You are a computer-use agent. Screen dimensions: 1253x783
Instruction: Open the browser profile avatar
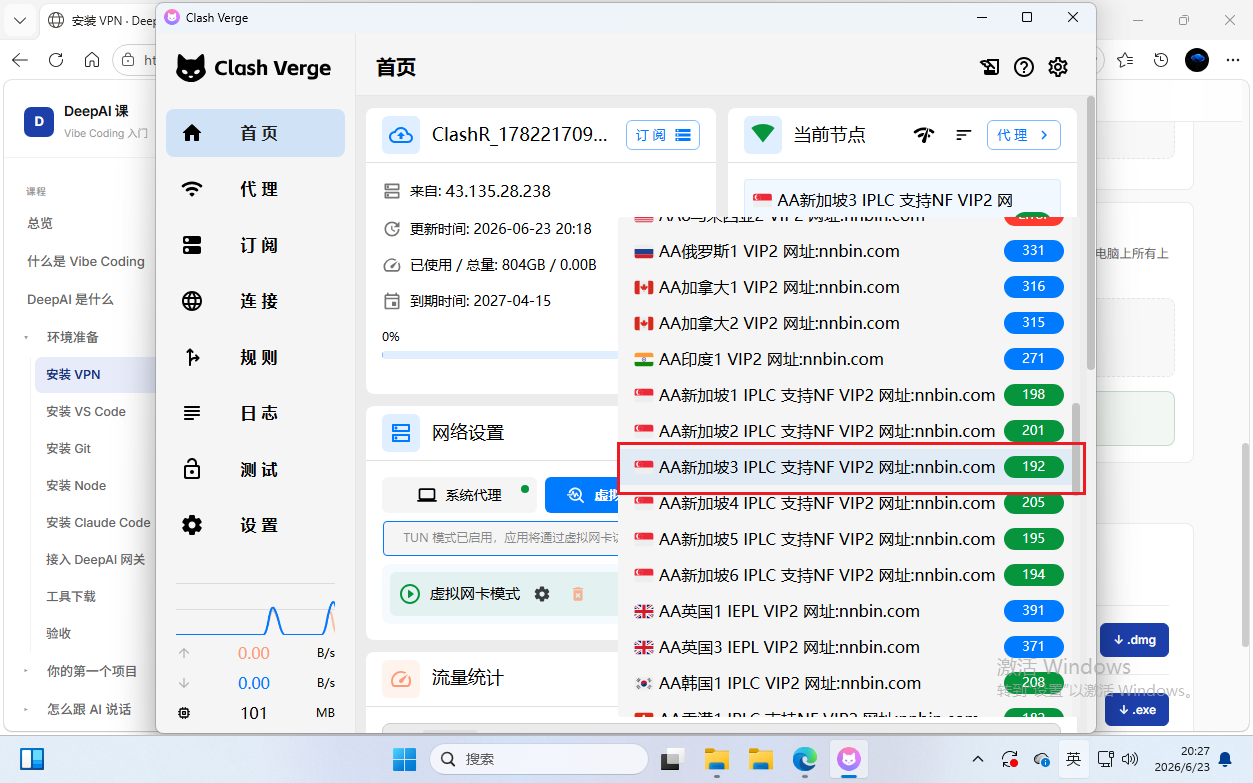tap(1197, 60)
